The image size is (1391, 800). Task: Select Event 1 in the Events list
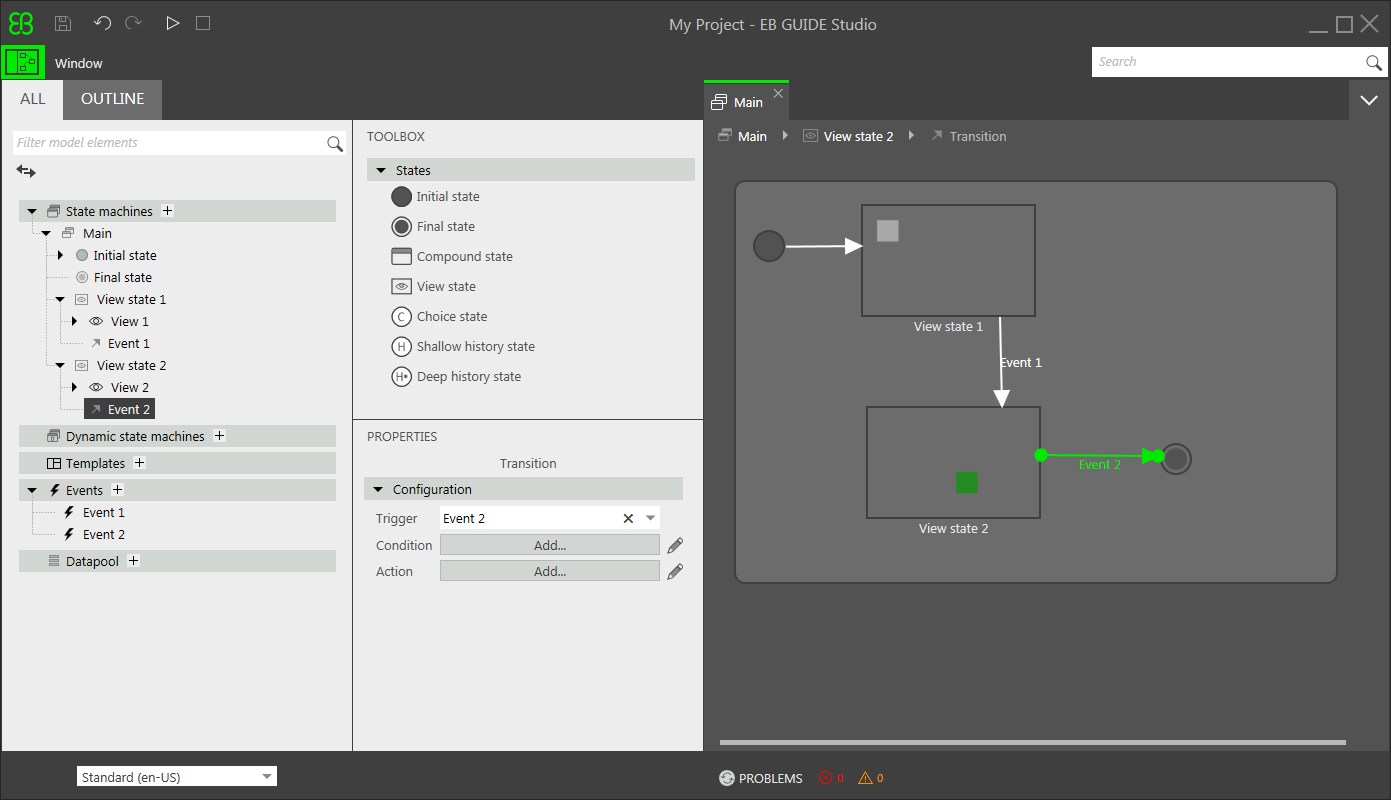104,512
